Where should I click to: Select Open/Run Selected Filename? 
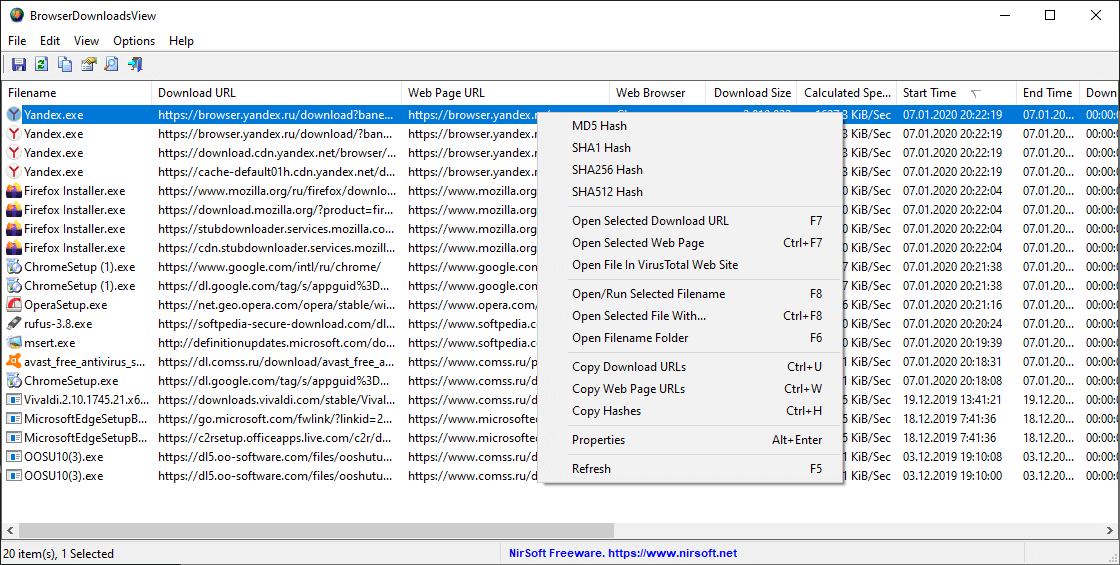click(x=691, y=294)
